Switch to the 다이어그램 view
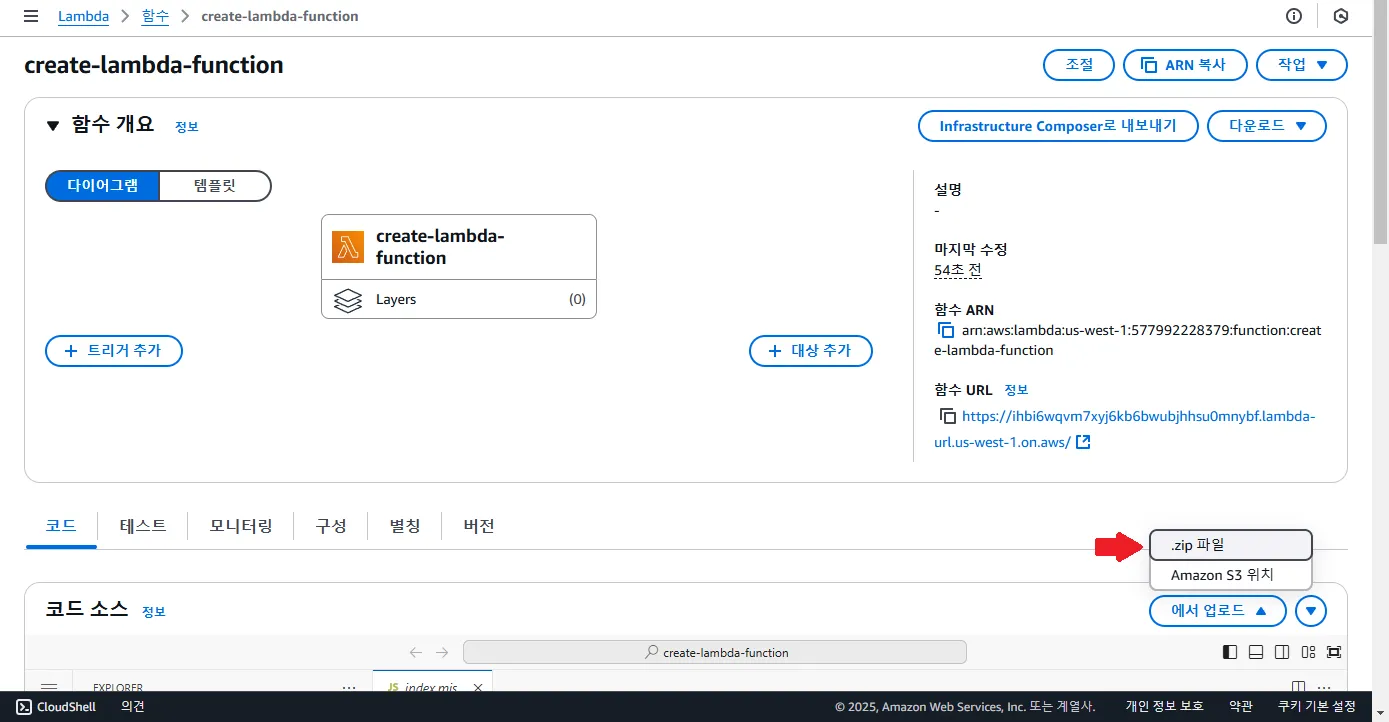The height and width of the screenshot is (722, 1389). [x=103, y=186]
